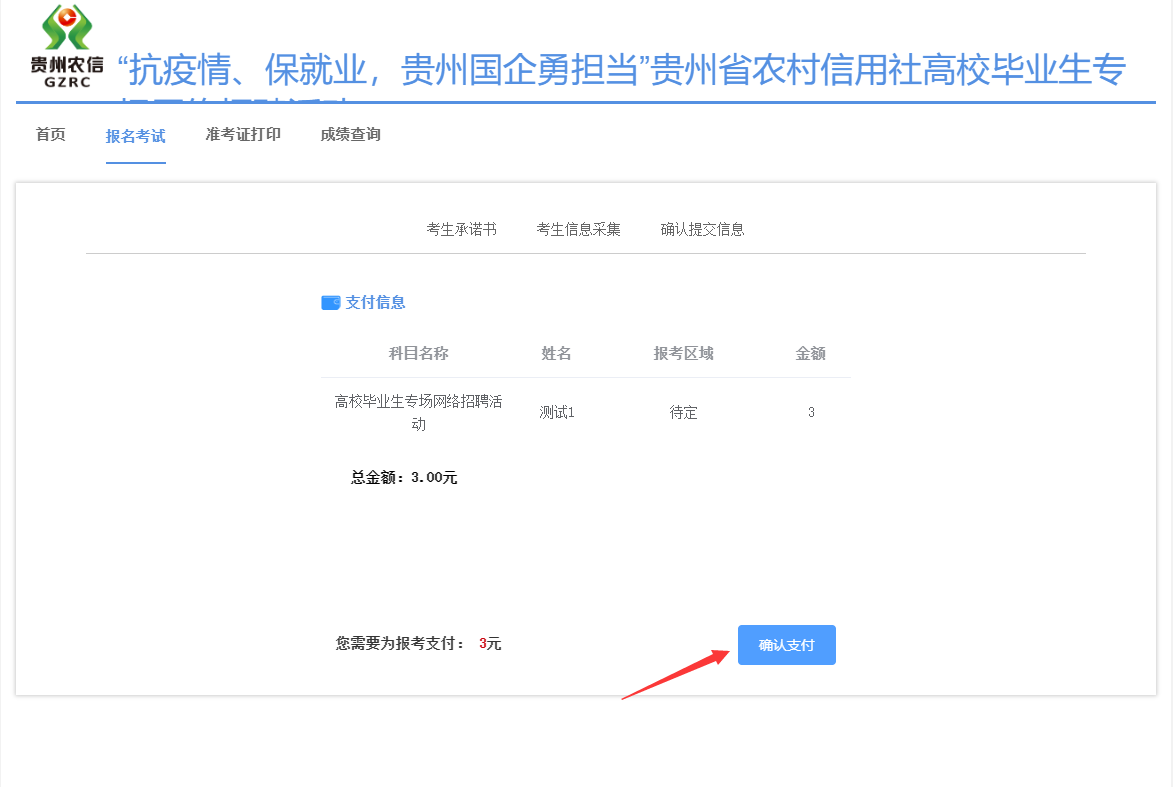Select the 考生信息采集 step

(x=578, y=229)
